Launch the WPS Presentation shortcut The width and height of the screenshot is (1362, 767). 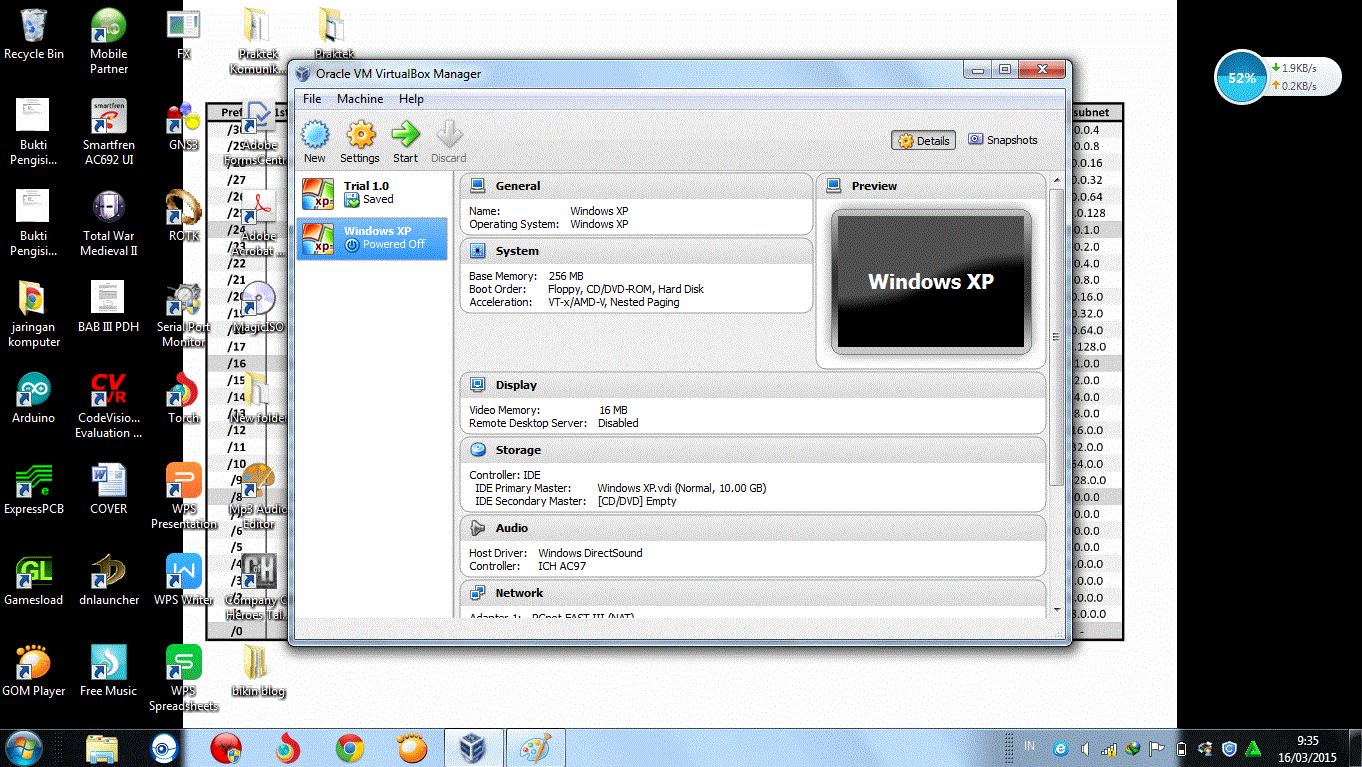[x=184, y=496]
